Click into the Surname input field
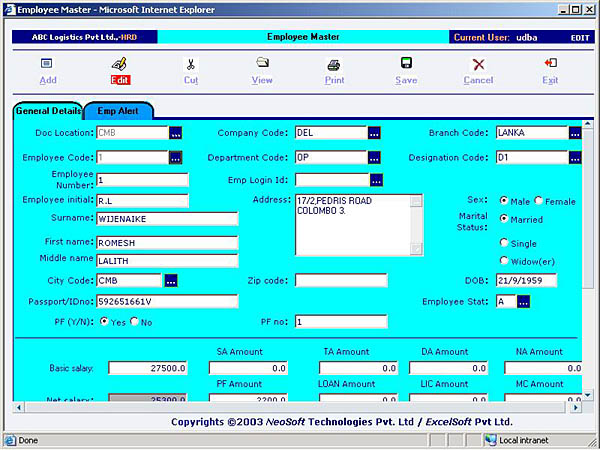The width and height of the screenshot is (600, 450). tap(166, 218)
